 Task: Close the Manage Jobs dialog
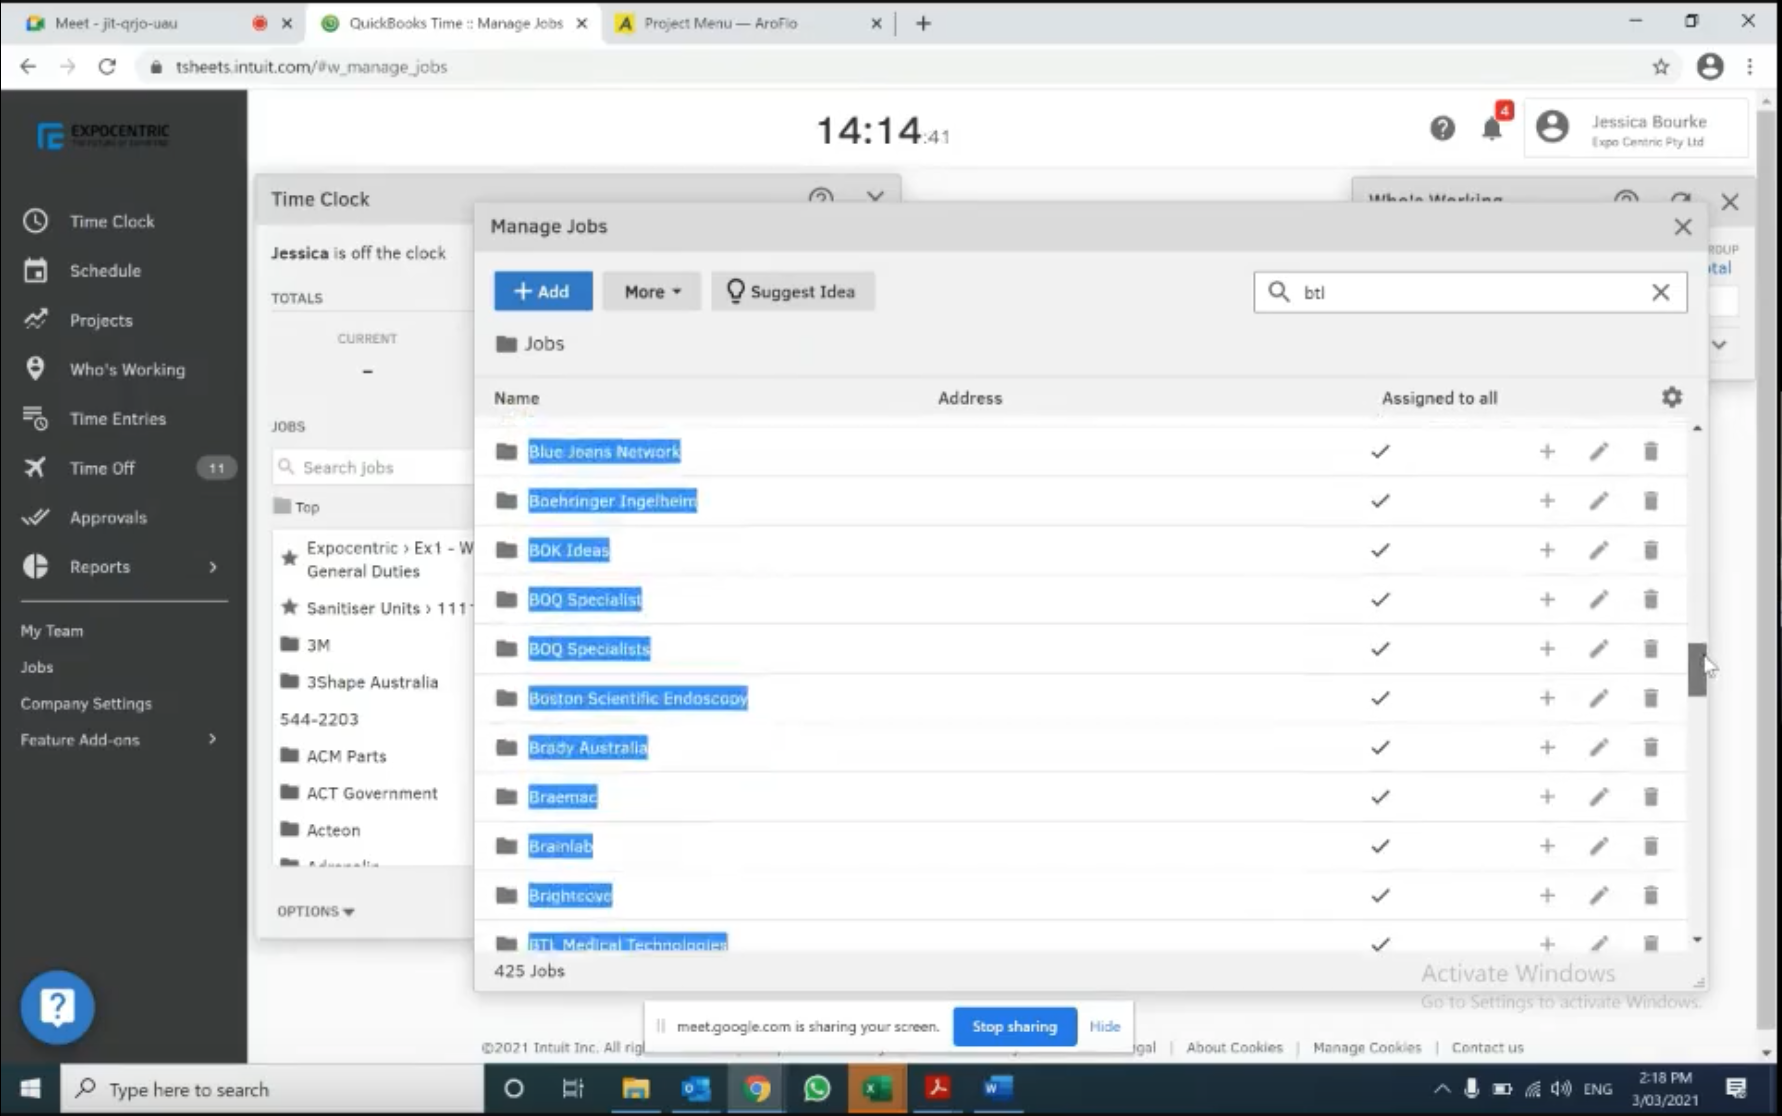click(1683, 227)
